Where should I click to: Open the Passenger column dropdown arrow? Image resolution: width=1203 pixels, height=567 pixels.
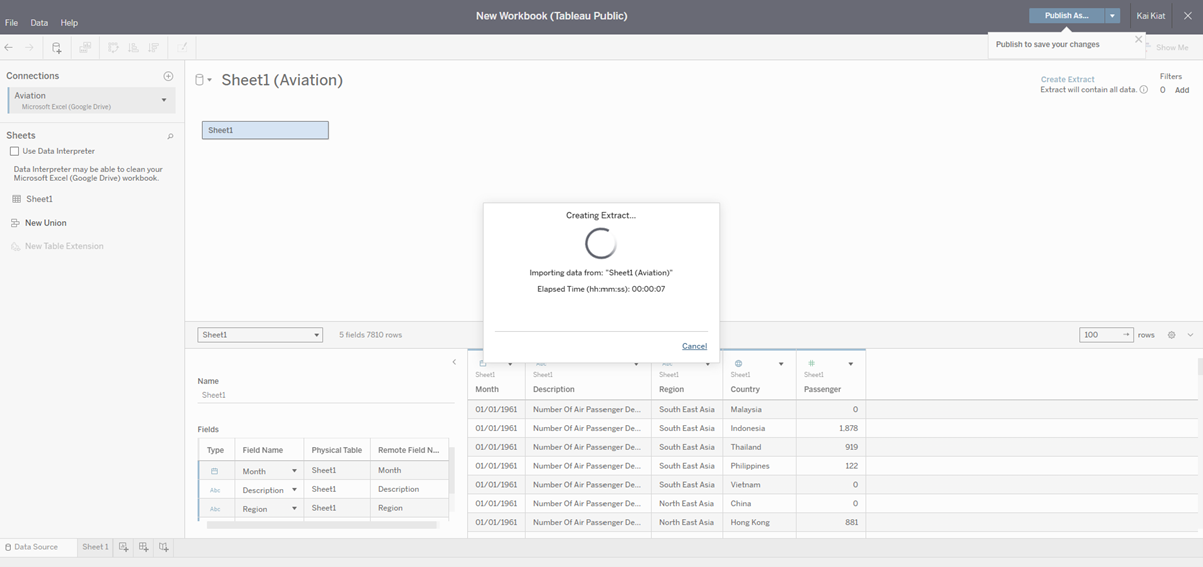pos(851,364)
